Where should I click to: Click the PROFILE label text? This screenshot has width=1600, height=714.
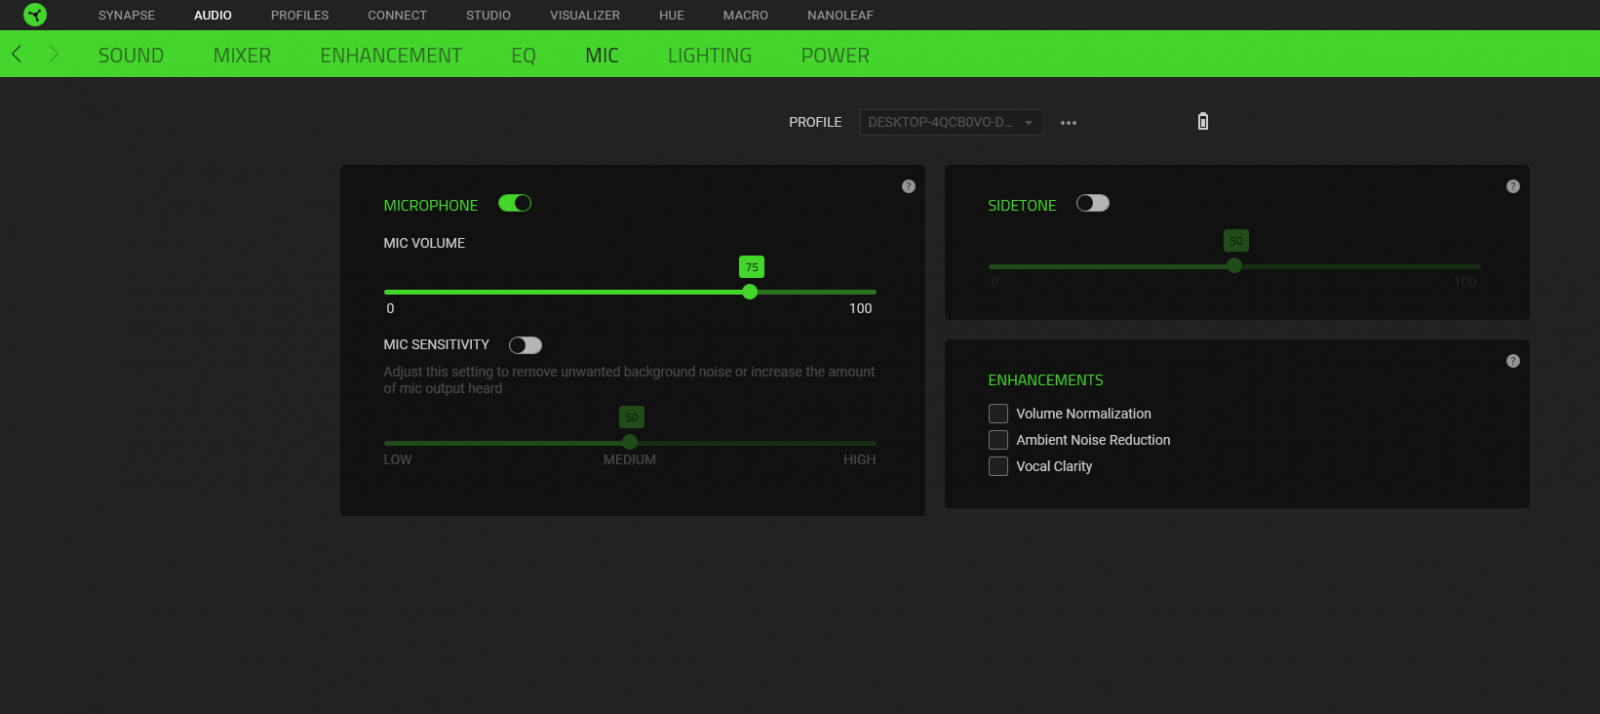click(x=815, y=122)
